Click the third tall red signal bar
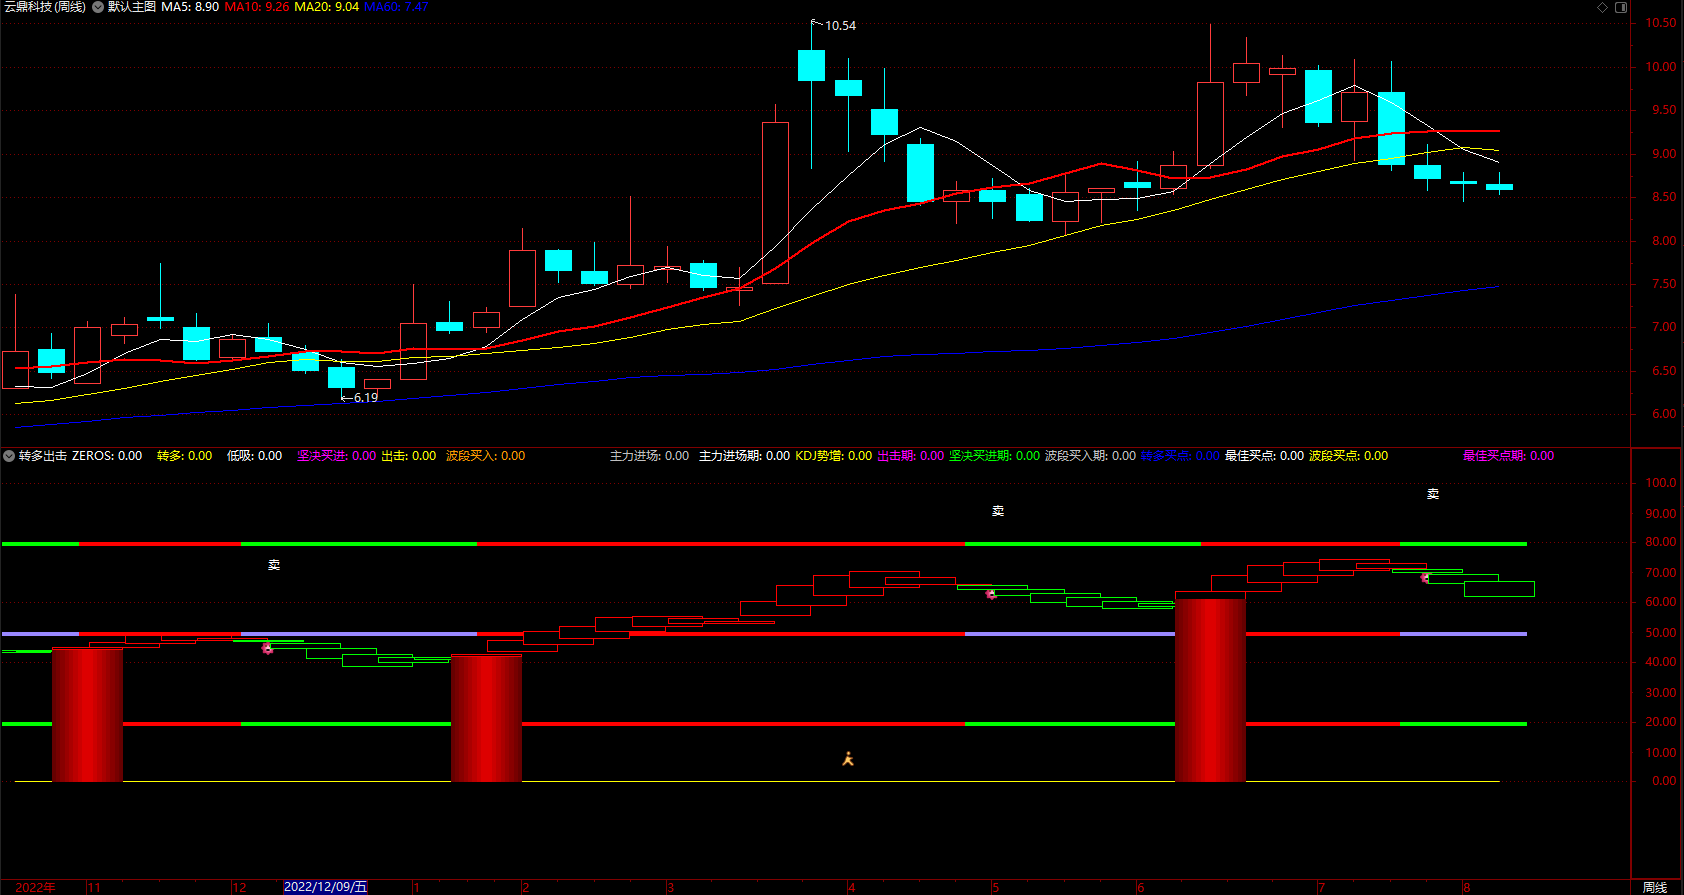Screen dimensions: 1684x895 1211,690
